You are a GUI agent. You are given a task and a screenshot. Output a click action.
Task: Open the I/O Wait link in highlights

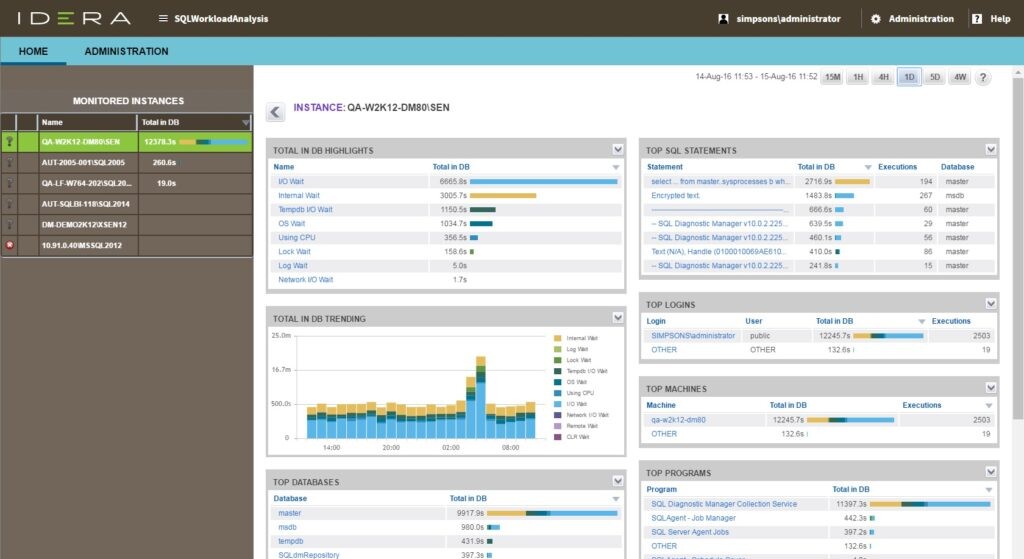point(292,182)
